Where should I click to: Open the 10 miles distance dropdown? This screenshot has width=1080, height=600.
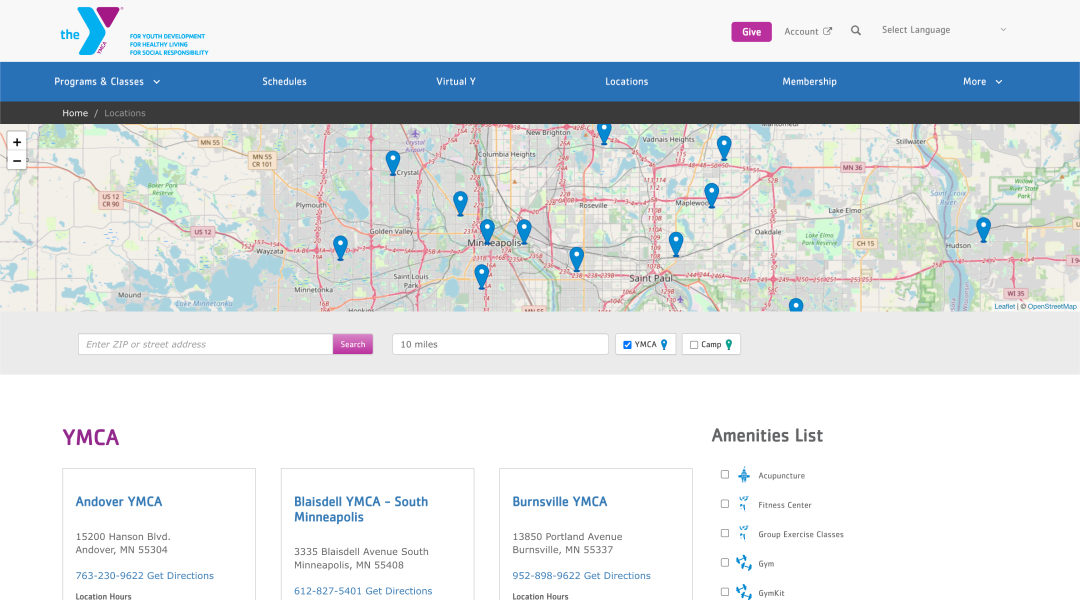[x=500, y=344]
